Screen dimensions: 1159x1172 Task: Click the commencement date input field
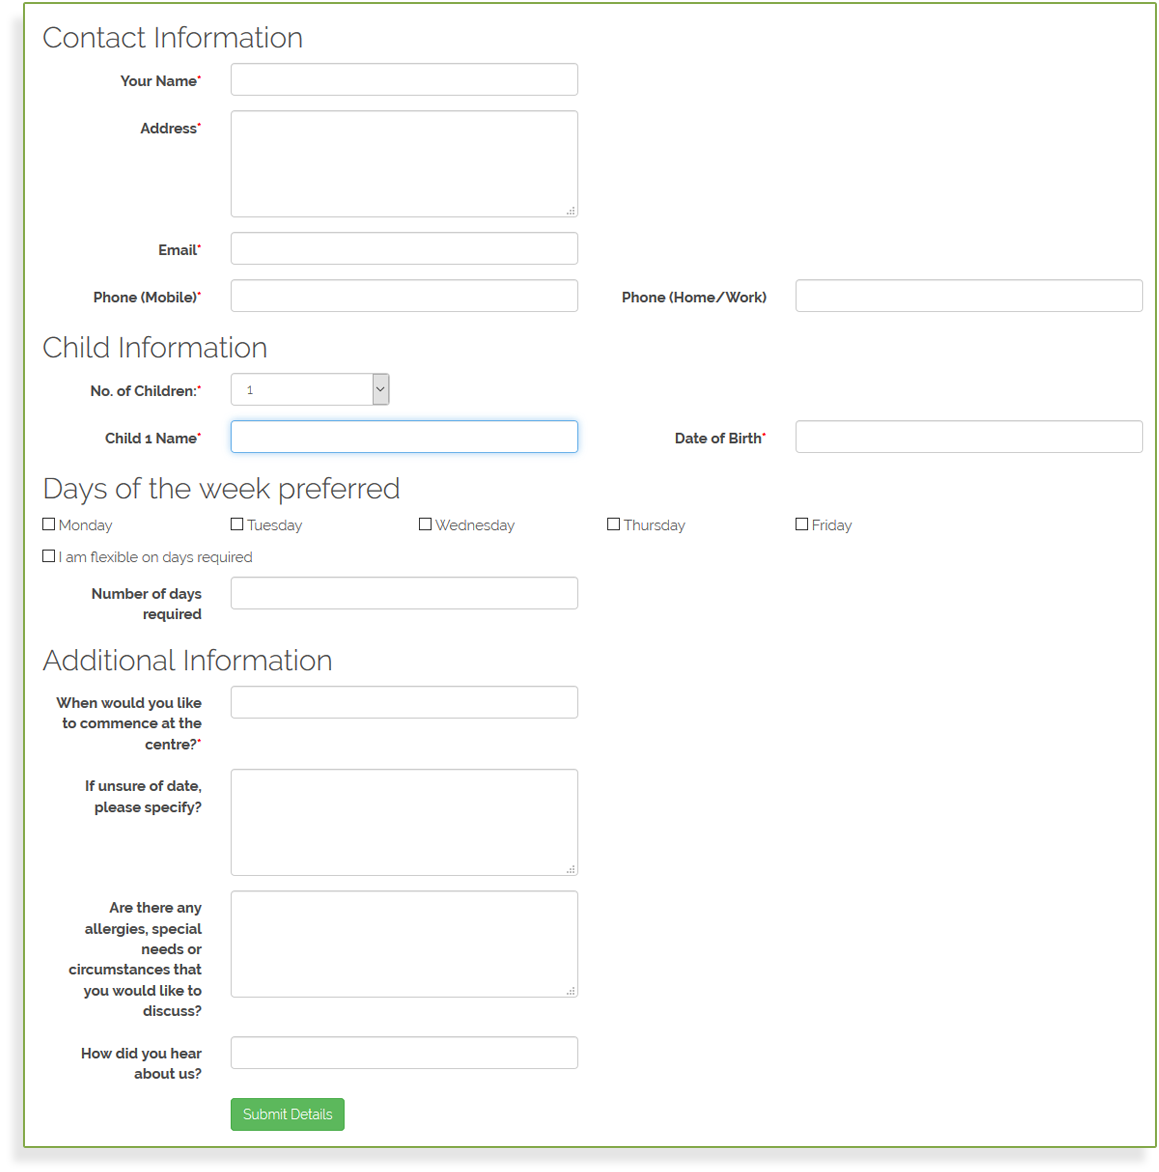tap(404, 702)
